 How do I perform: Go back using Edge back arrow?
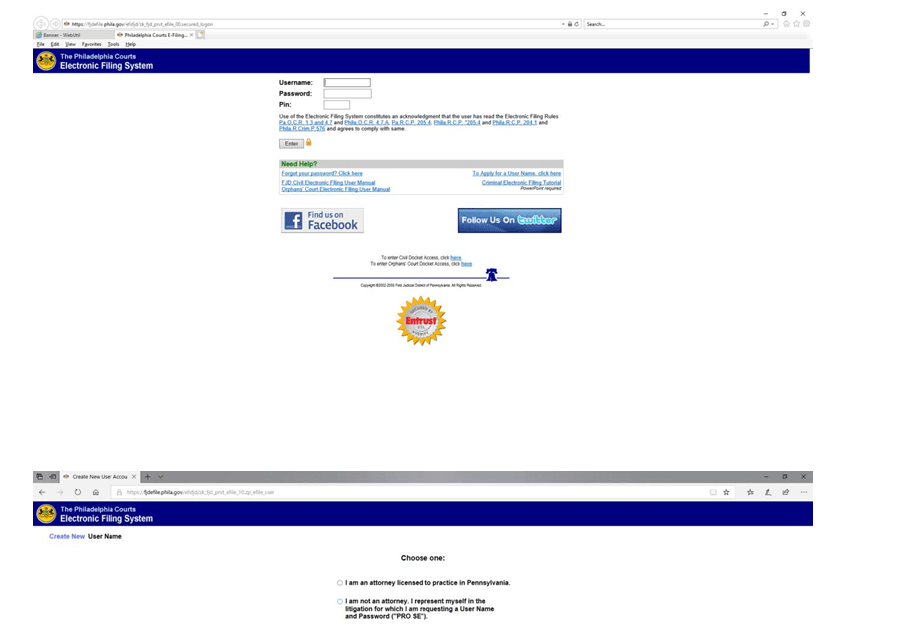tap(41, 492)
